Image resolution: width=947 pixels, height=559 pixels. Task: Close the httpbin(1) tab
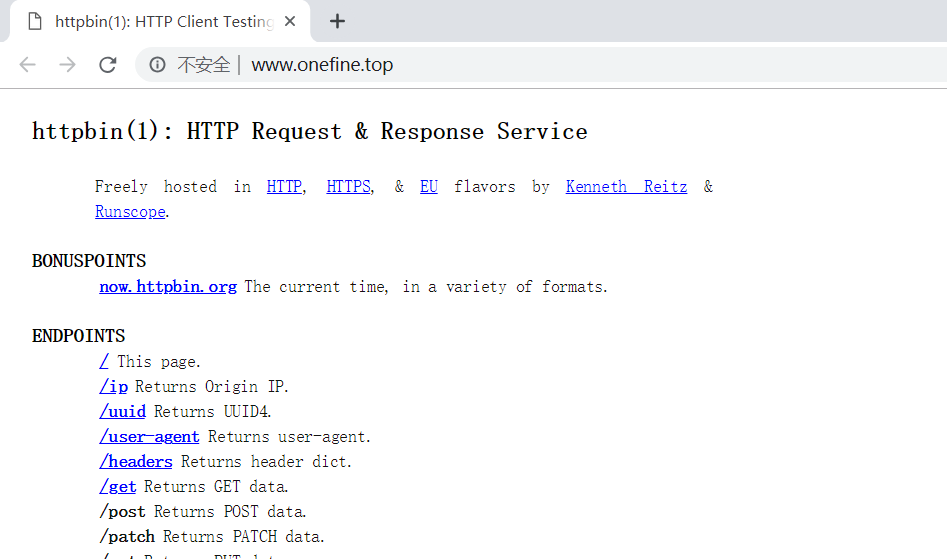(x=290, y=22)
